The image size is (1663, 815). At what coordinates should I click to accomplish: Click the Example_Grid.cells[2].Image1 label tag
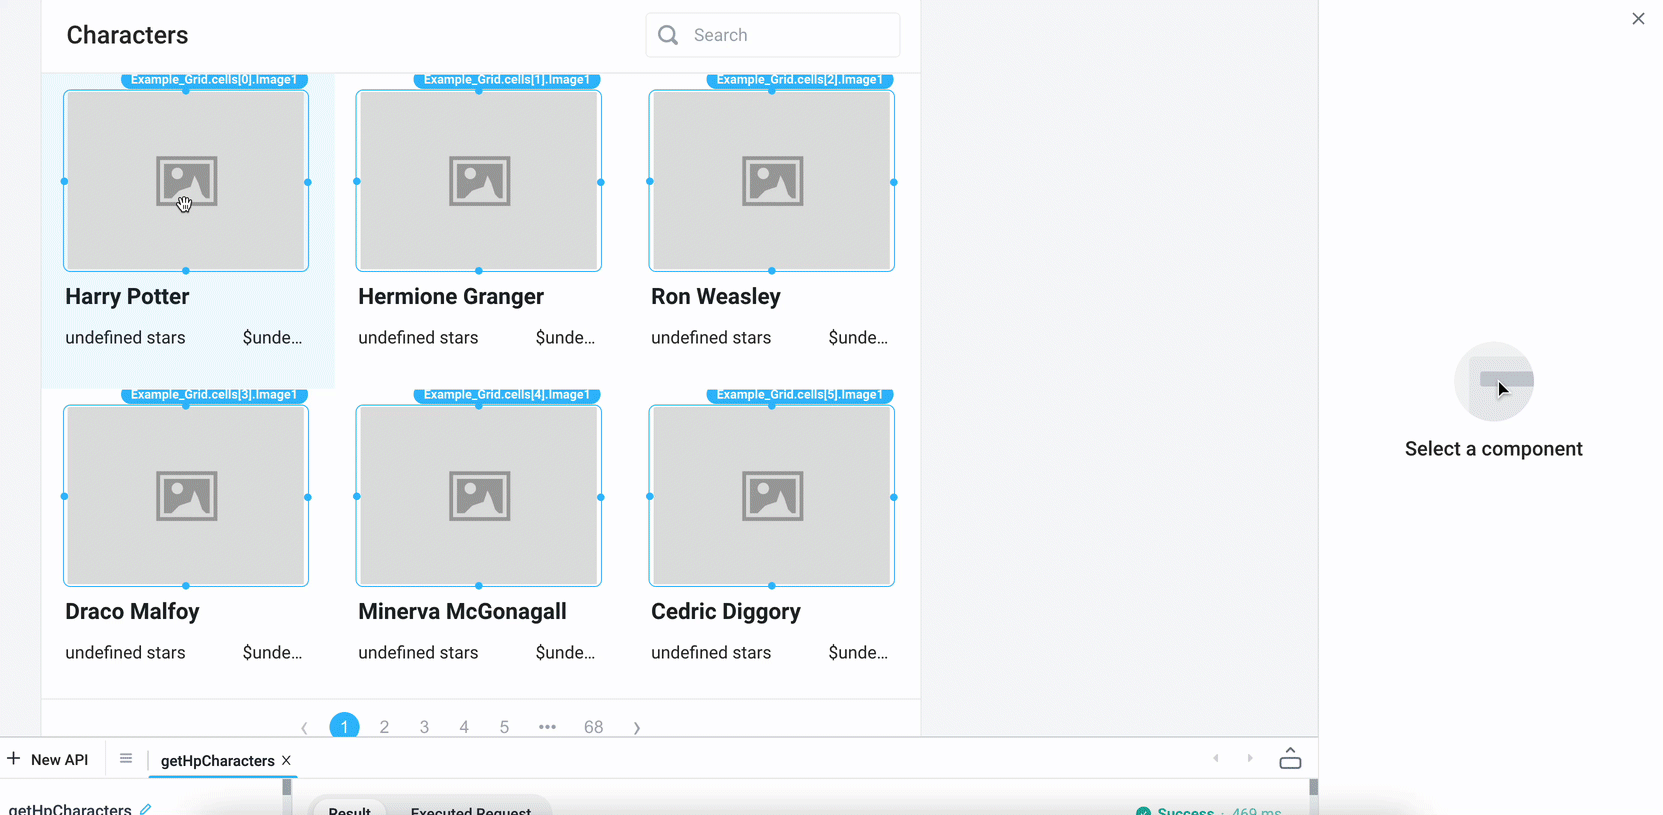(800, 80)
